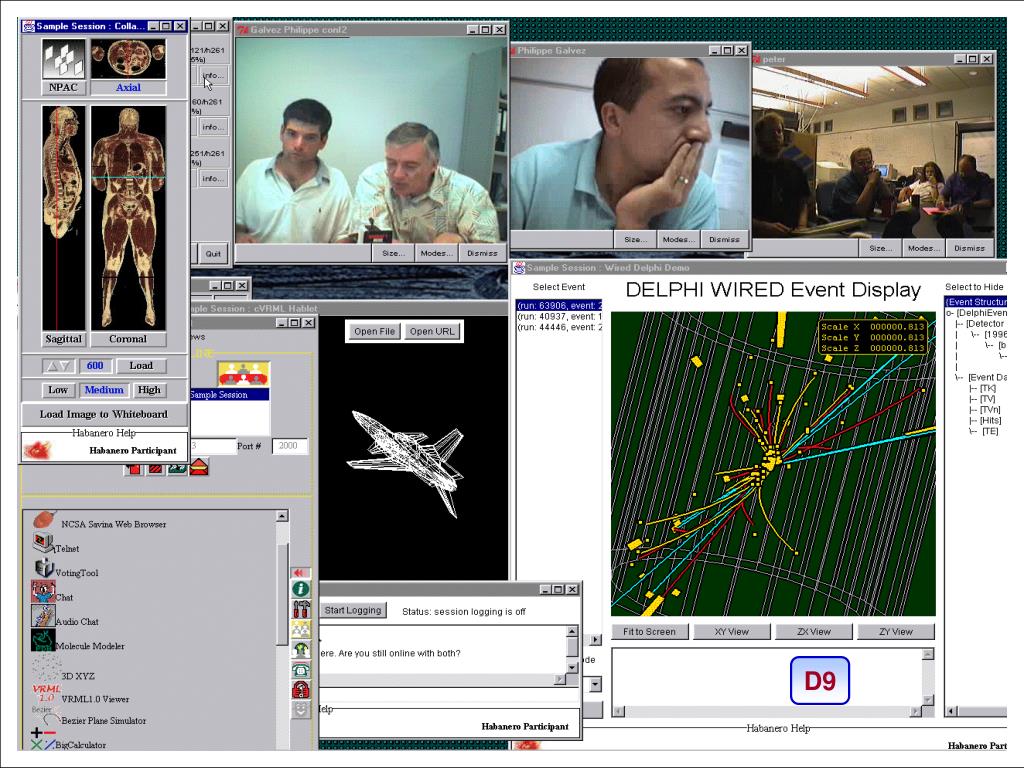Launch the BigCalculator icon

43,739
